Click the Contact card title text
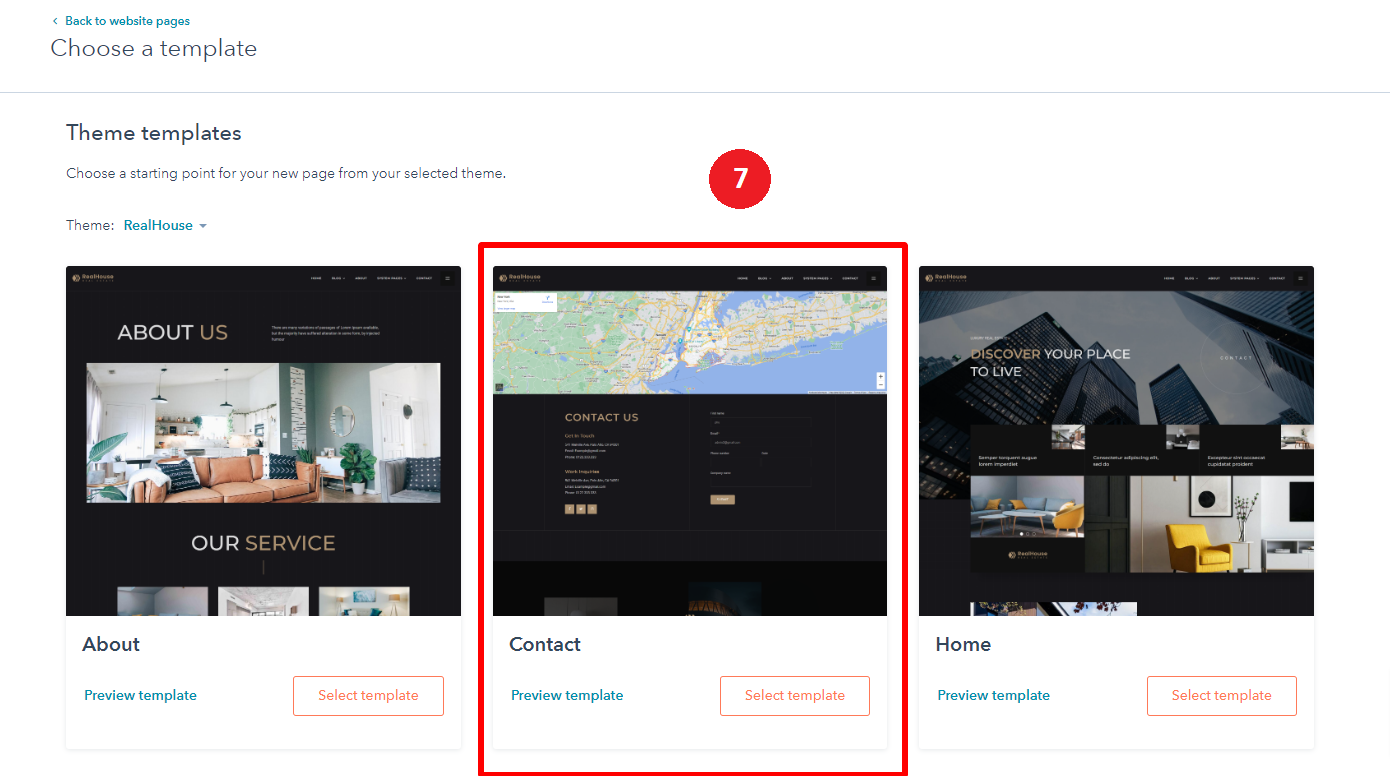Screen dimensions: 1390x776 point(545,645)
